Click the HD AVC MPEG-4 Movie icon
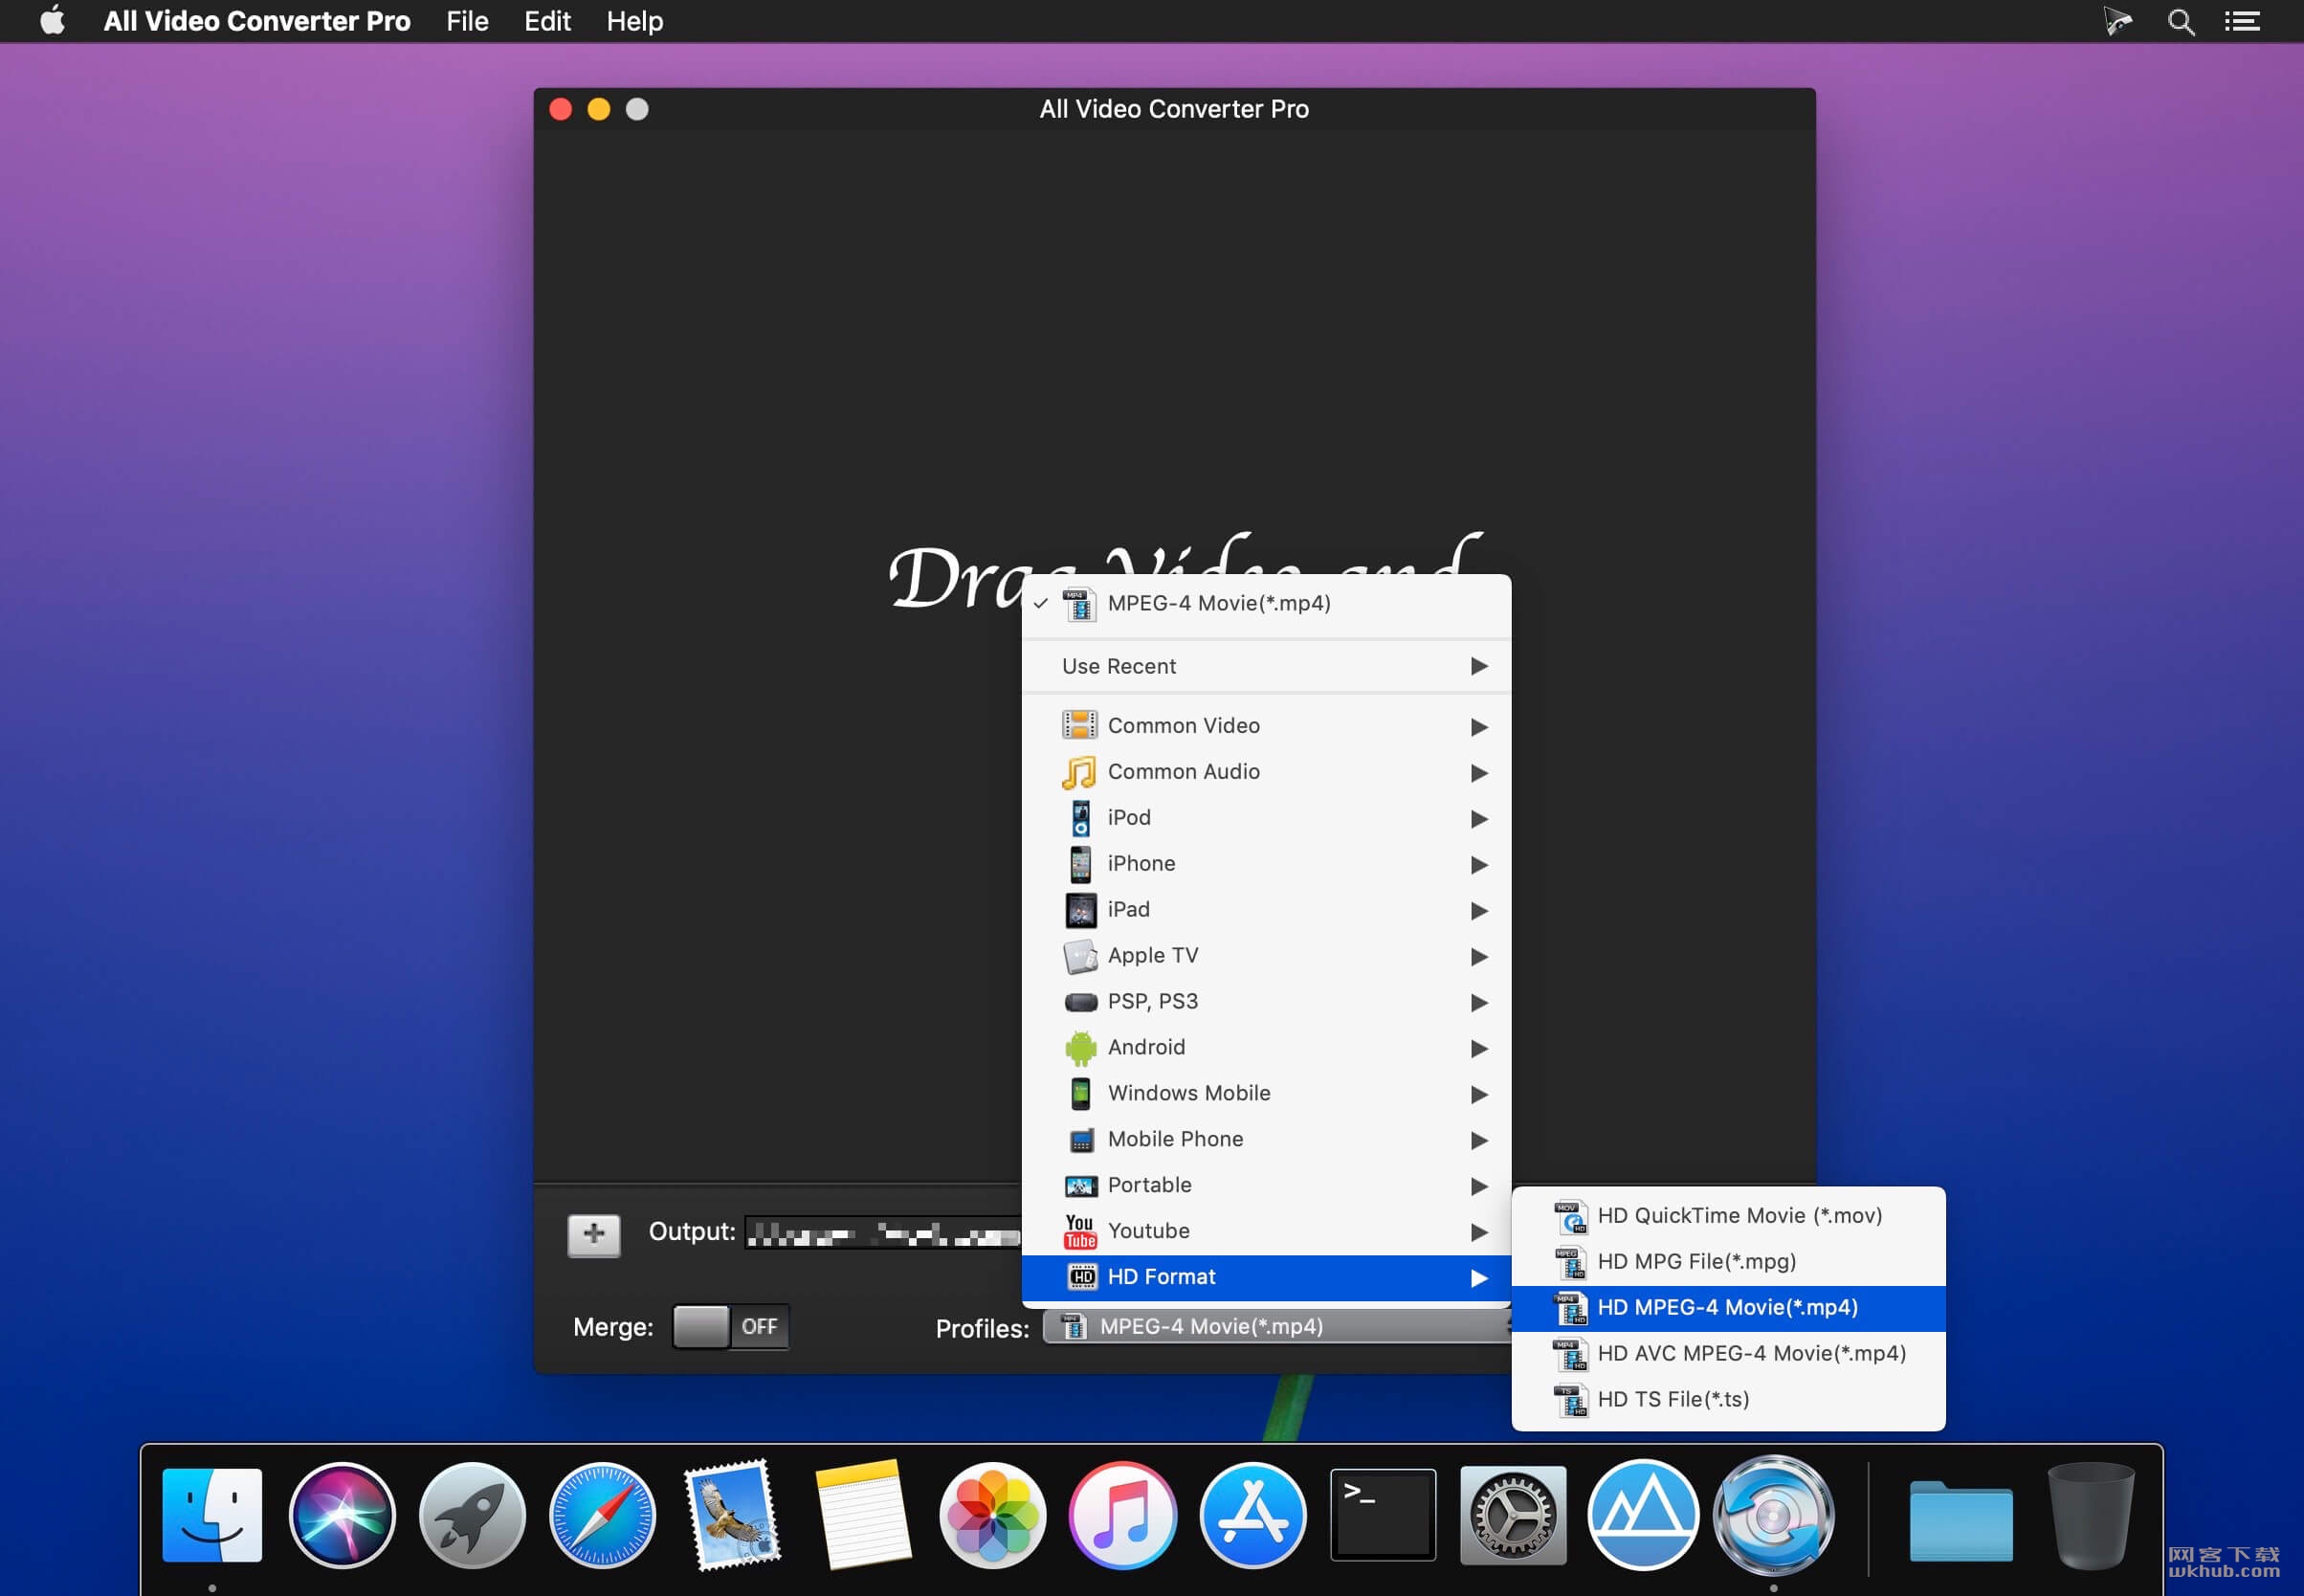2304x1596 pixels. [1570, 1354]
